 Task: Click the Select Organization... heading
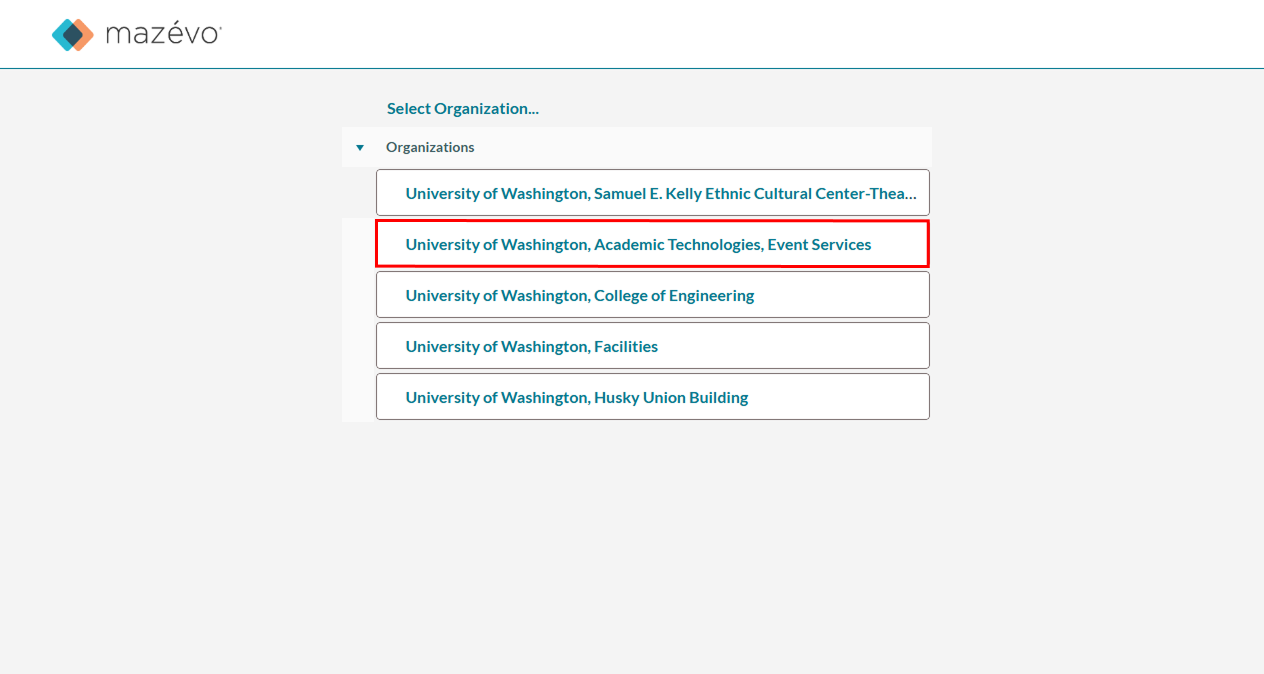[463, 108]
